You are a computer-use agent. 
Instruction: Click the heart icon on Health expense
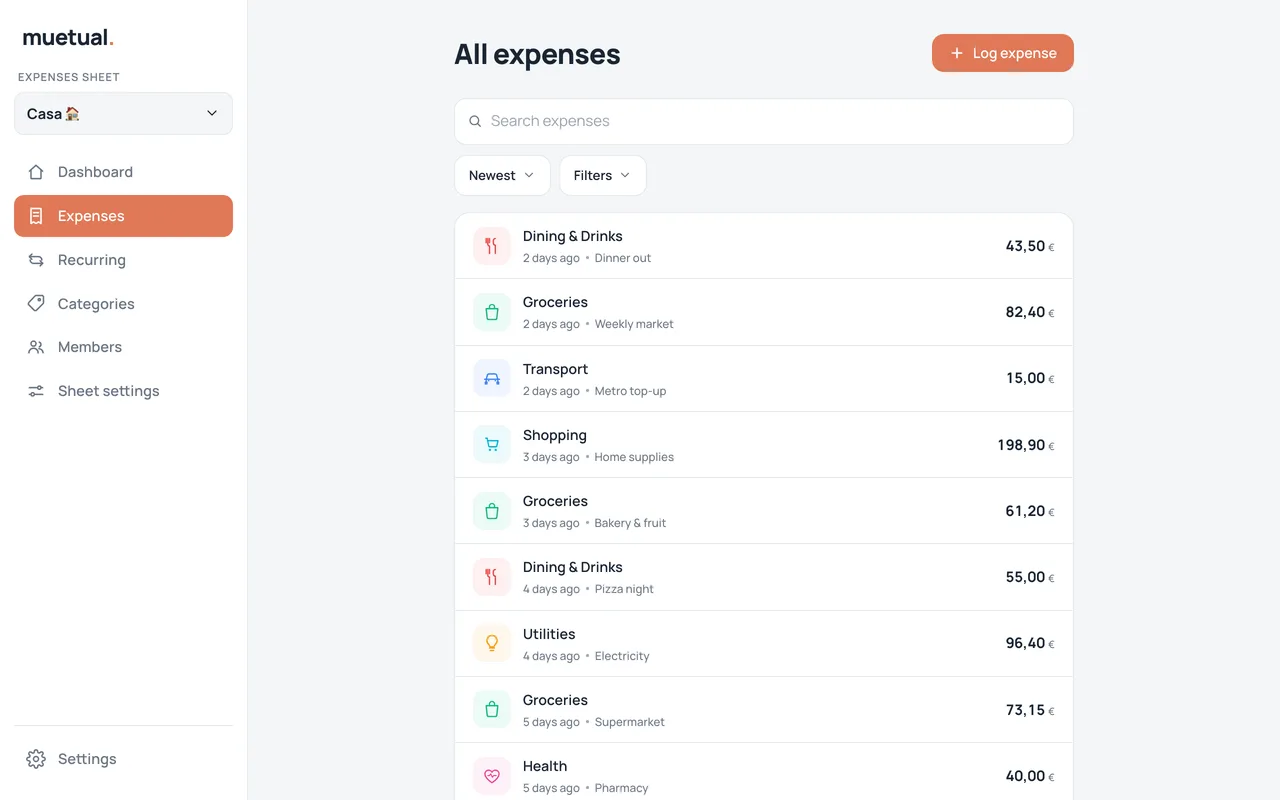coord(491,776)
